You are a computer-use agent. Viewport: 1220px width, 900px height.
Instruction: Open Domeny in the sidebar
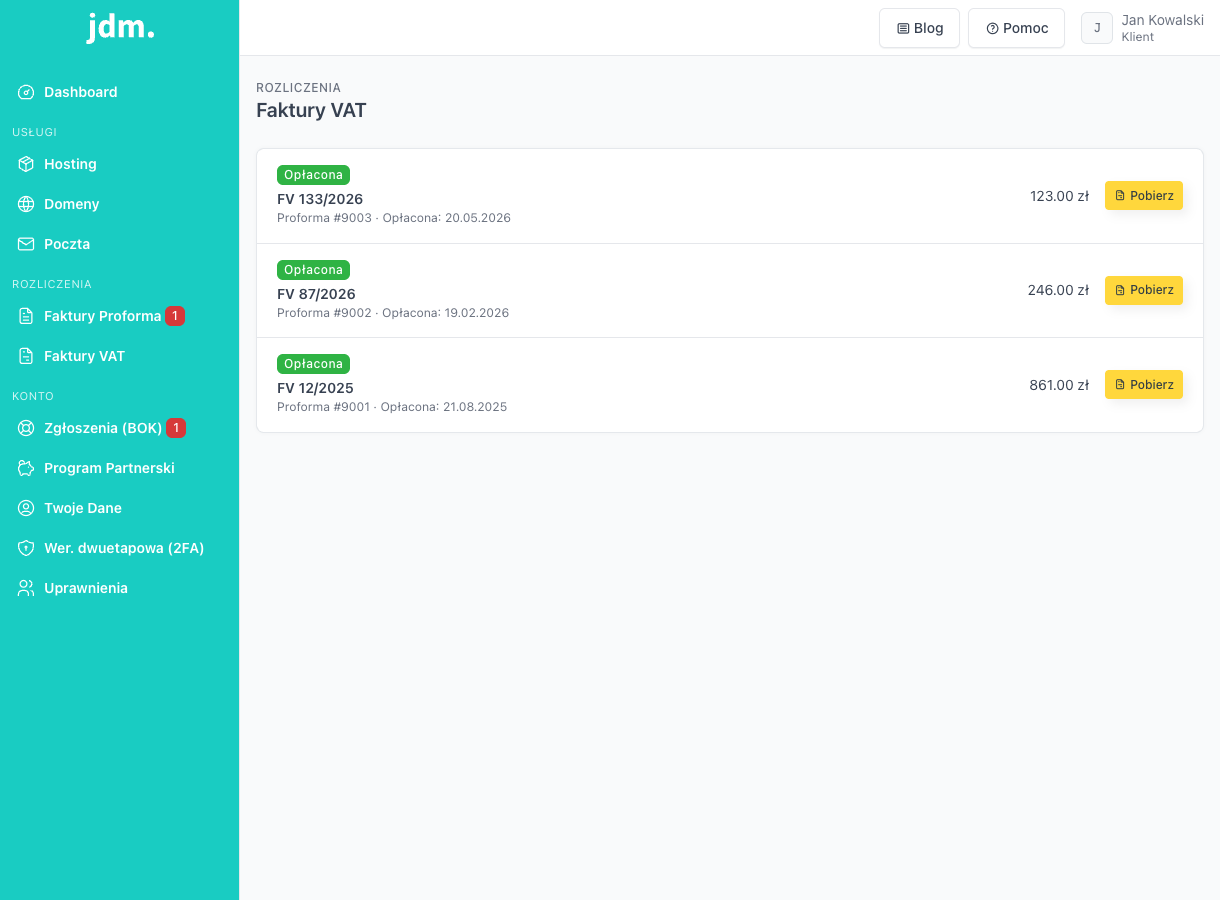coord(119,204)
